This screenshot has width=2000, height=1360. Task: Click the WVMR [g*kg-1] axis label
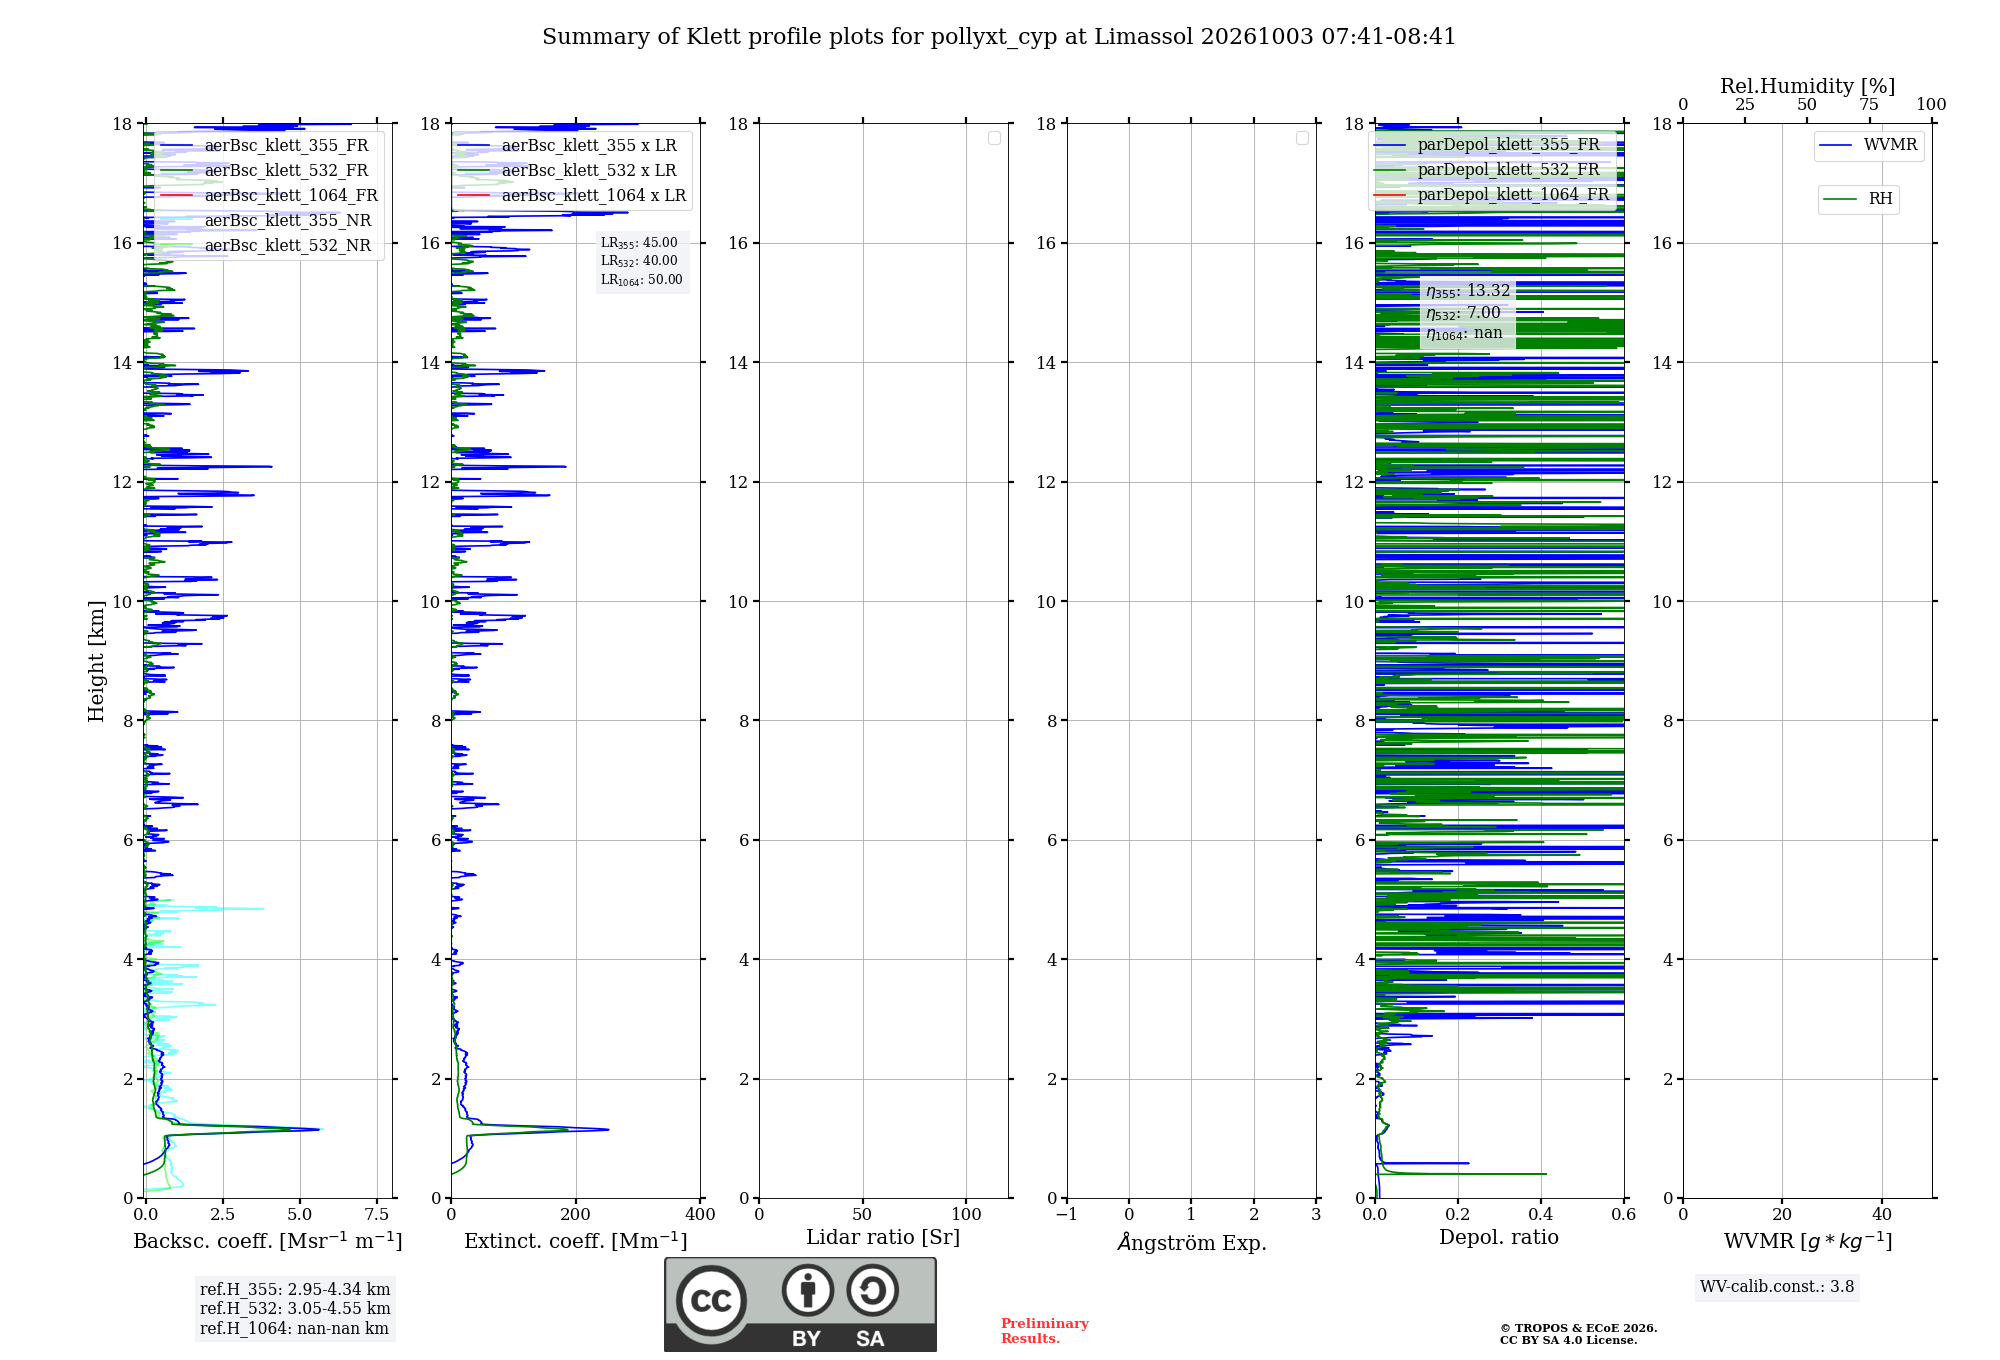tap(1808, 1241)
